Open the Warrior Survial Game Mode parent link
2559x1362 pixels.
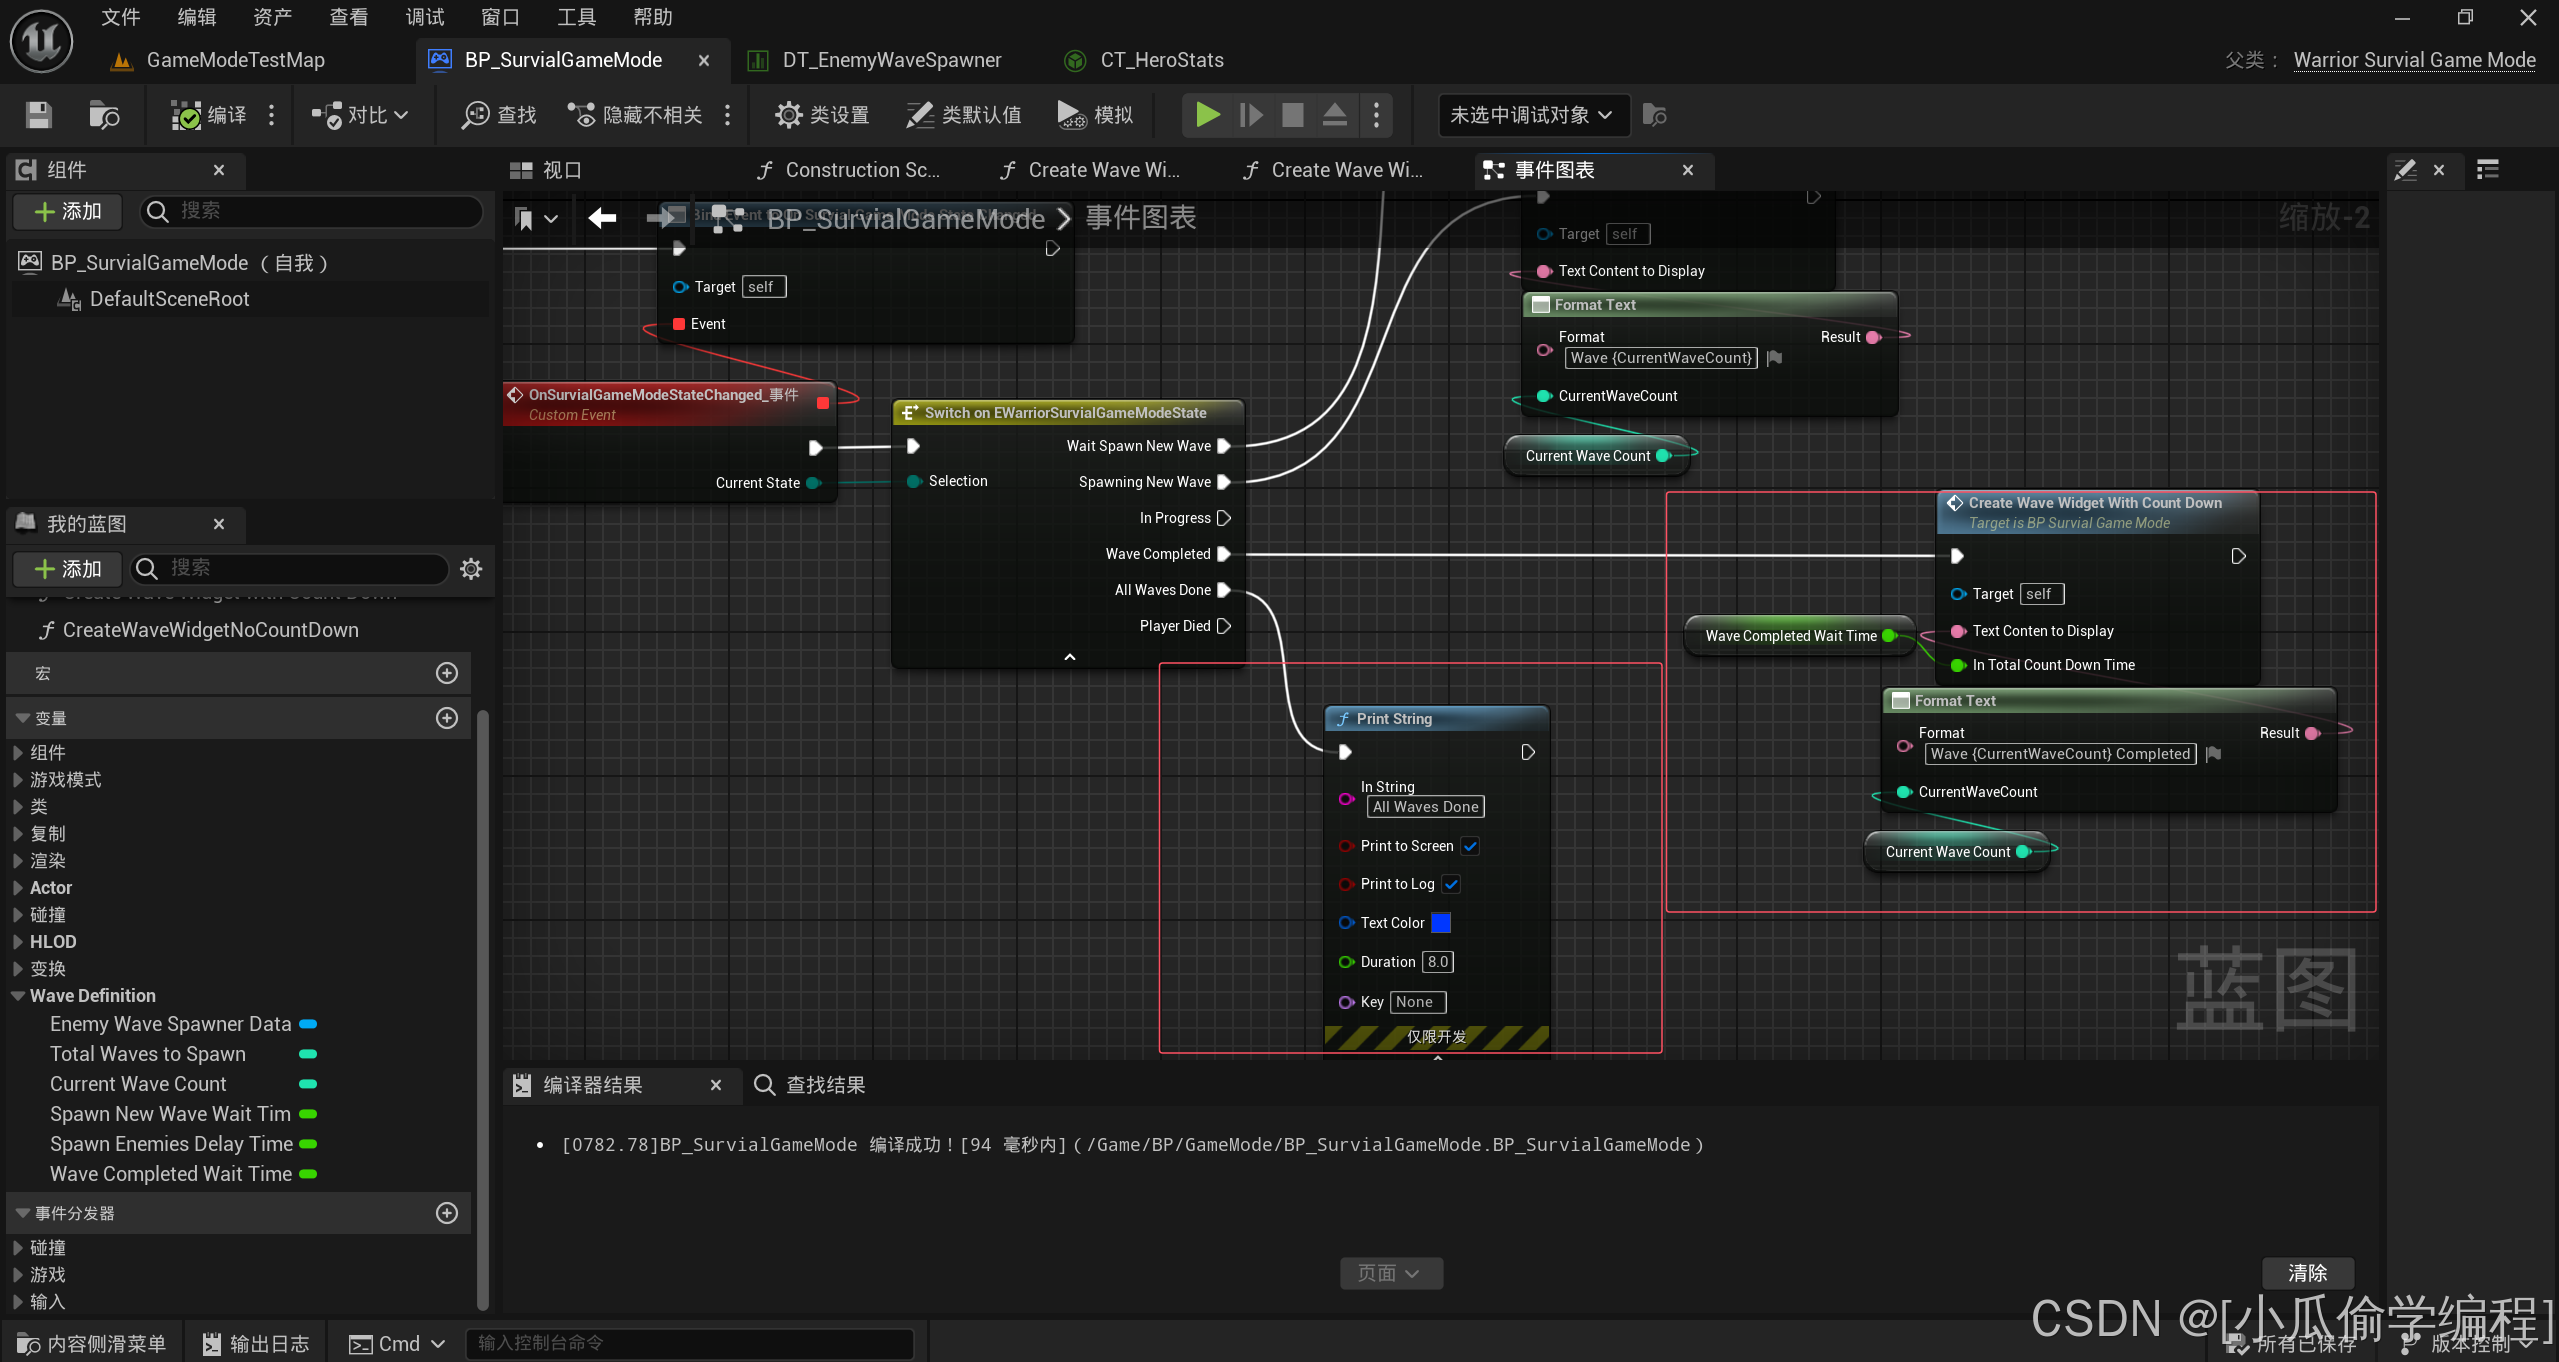click(2414, 60)
